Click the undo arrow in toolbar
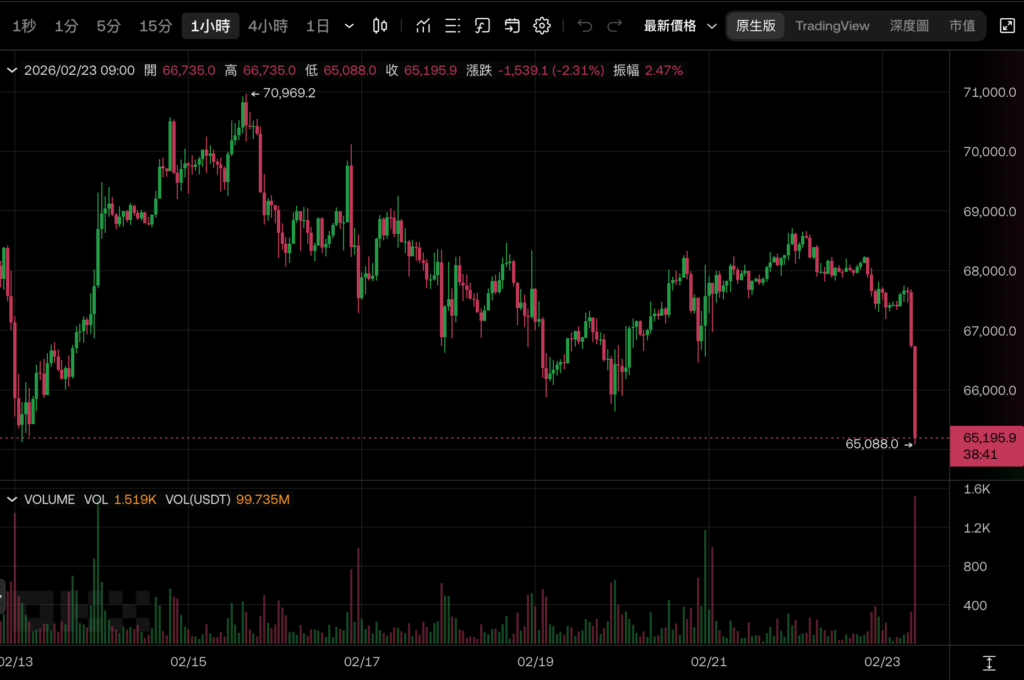The image size is (1024, 680). [x=585, y=26]
